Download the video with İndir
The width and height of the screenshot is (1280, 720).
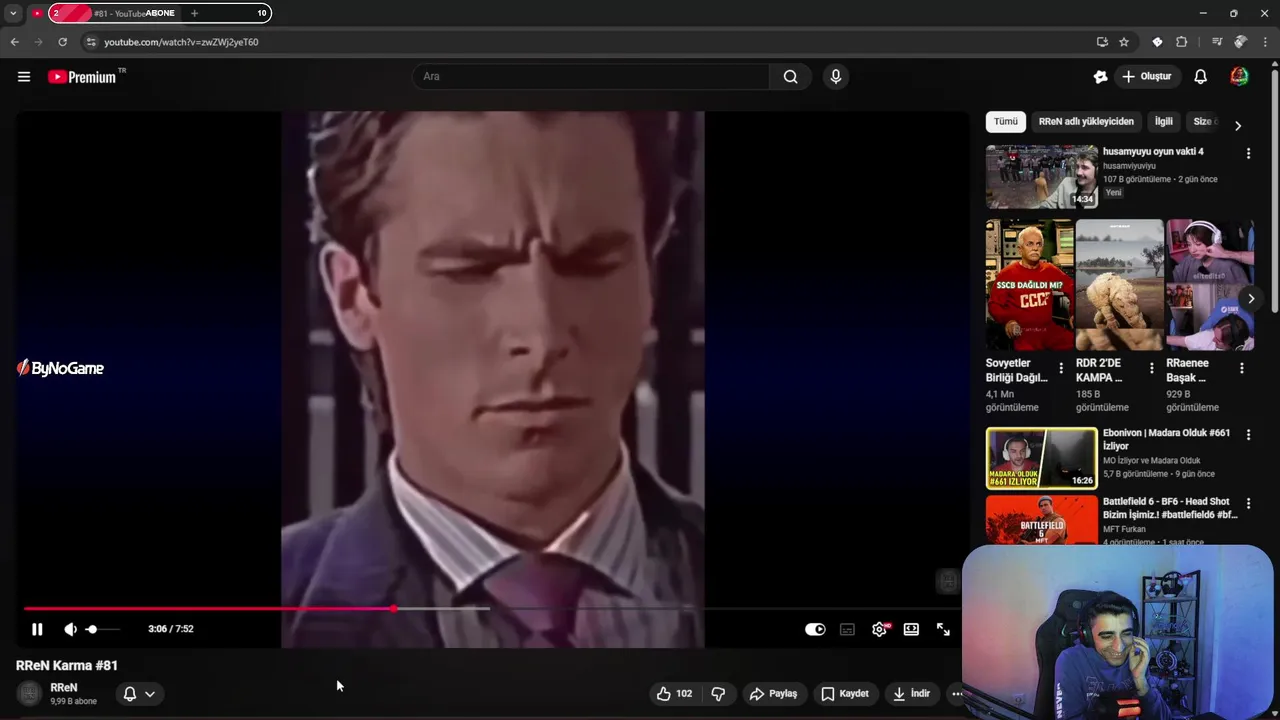point(911,693)
